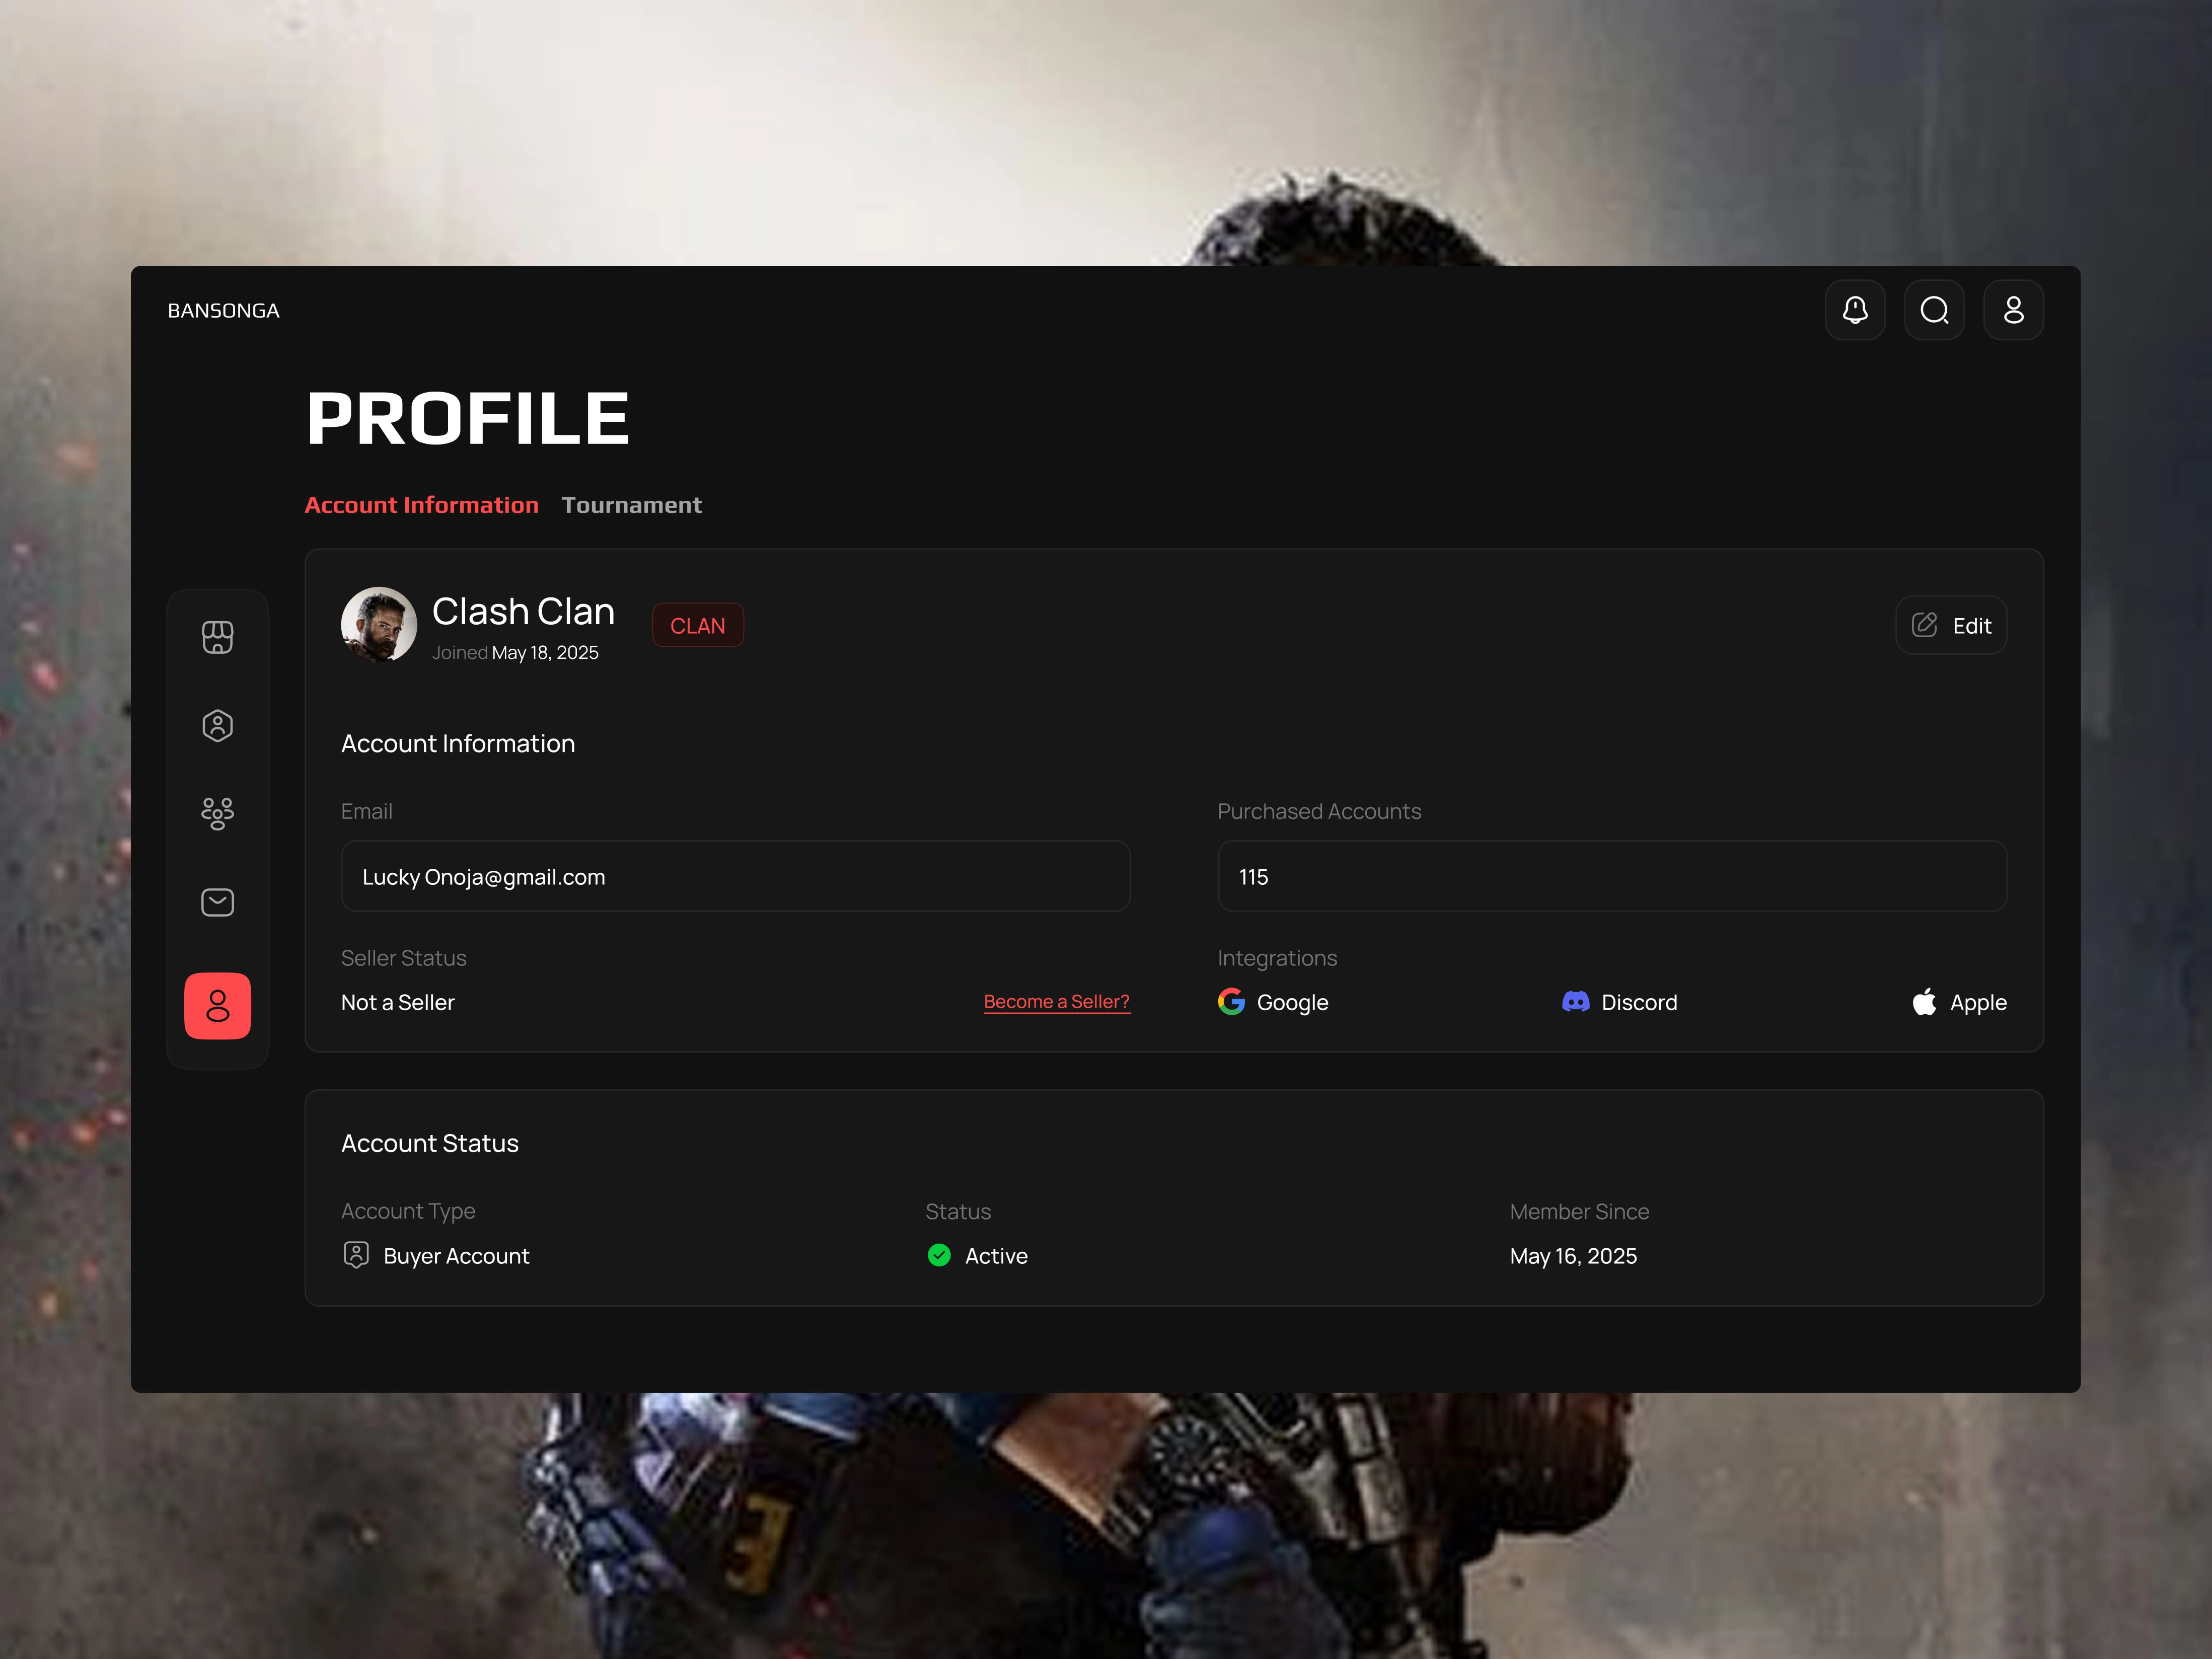This screenshot has width=2212, height=1659.
Task: Click the Discord integration icon
Action: (1575, 1001)
